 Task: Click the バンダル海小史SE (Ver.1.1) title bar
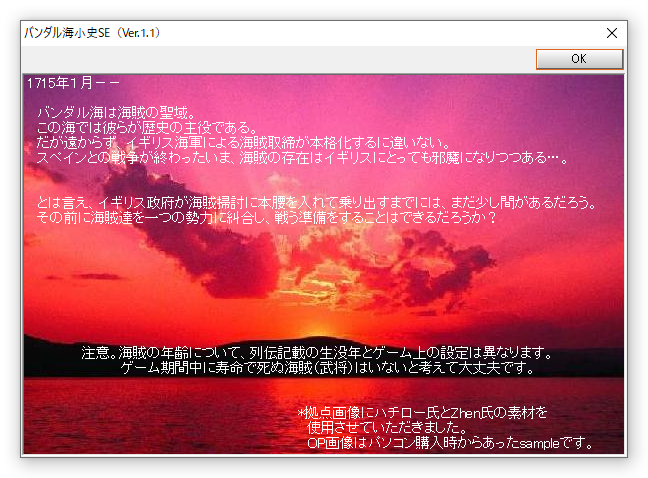click(x=300, y=32)
